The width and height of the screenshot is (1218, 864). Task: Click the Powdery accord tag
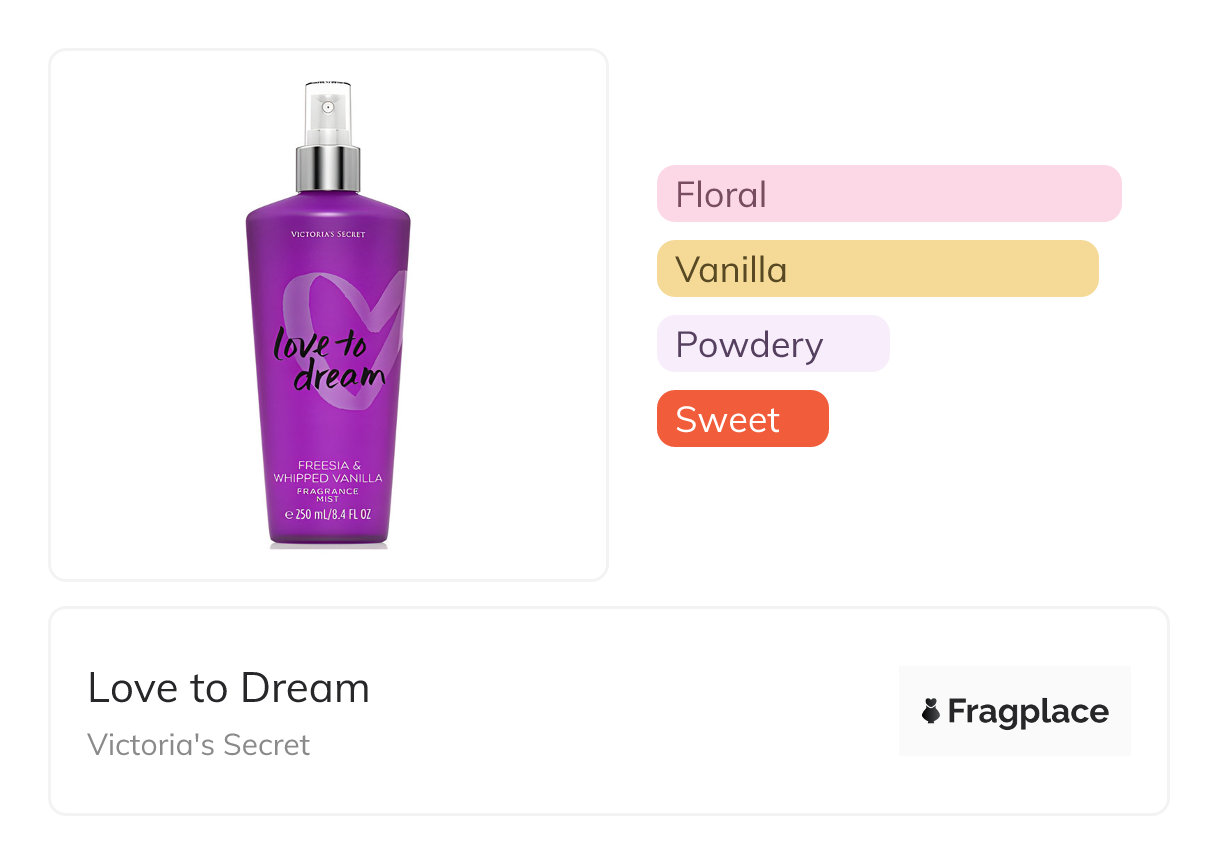point(772,344)
